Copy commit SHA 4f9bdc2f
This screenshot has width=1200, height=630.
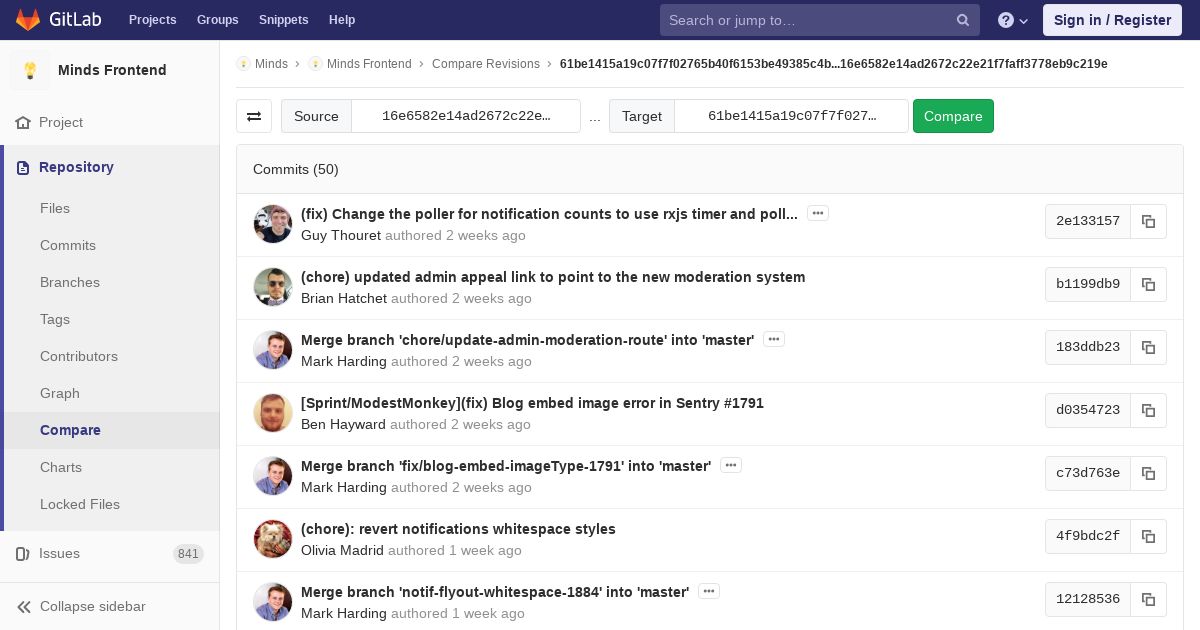[x=1149, y=536]
